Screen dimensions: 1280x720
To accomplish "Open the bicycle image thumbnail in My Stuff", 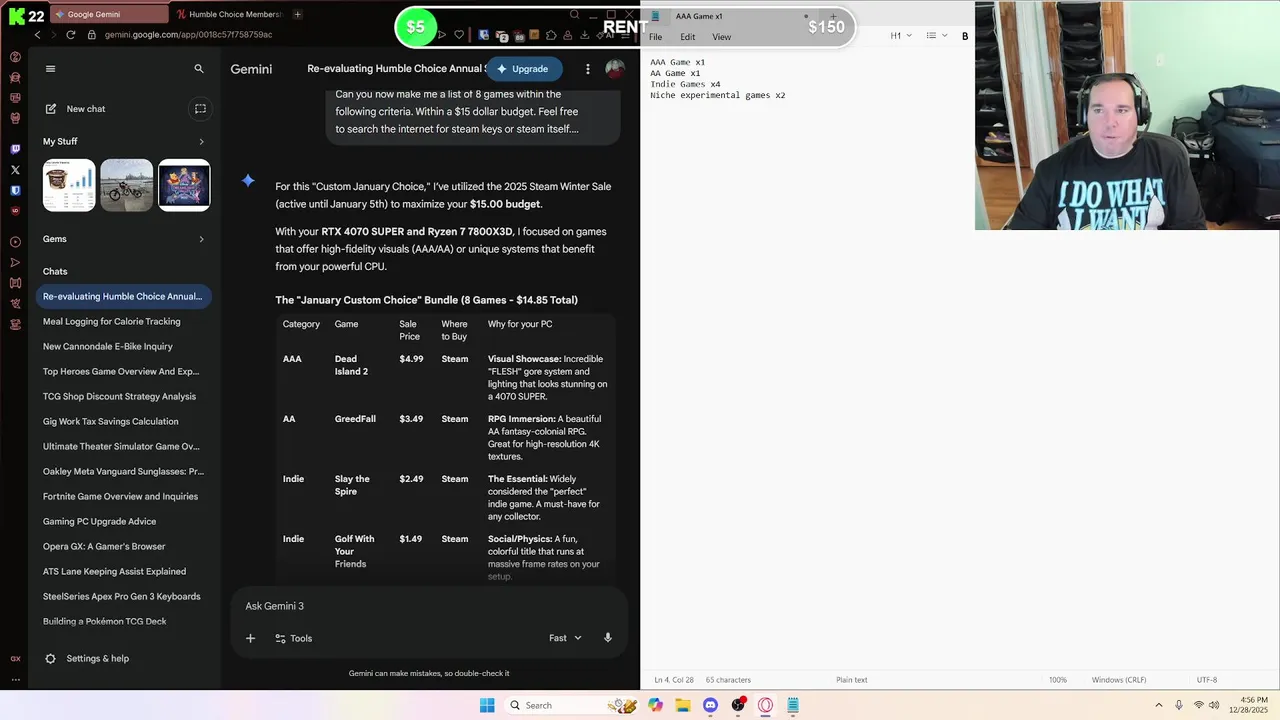I will point(127,185).
